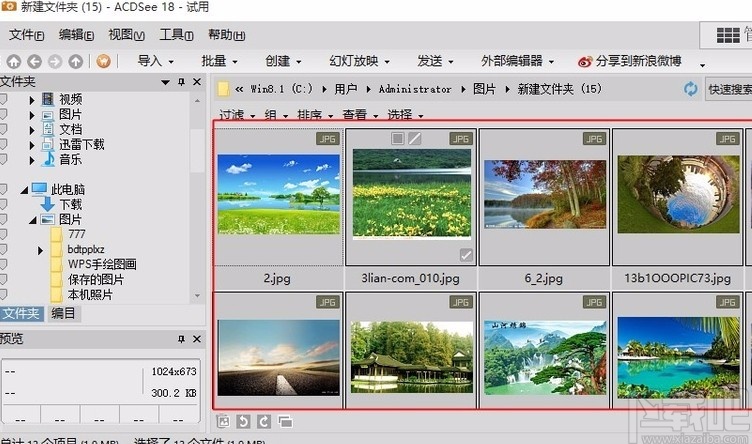The height and width of the screenshot is (444, 752).
Task: Open the 视图 menu
Action: [x=127, y=35]
